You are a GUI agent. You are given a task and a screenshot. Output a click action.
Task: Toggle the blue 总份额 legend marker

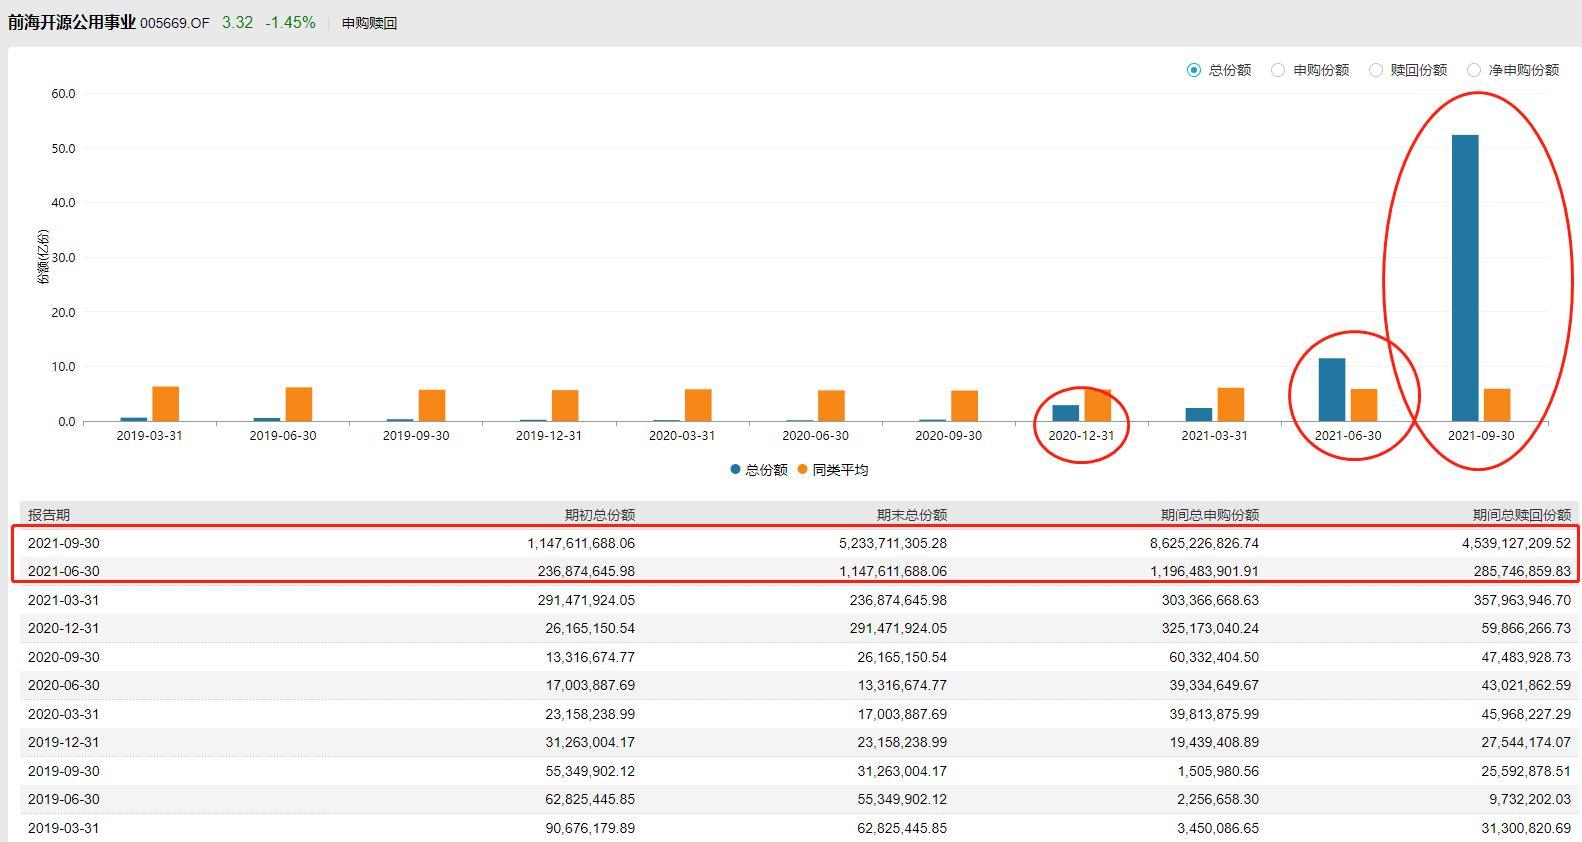[736, 470]
